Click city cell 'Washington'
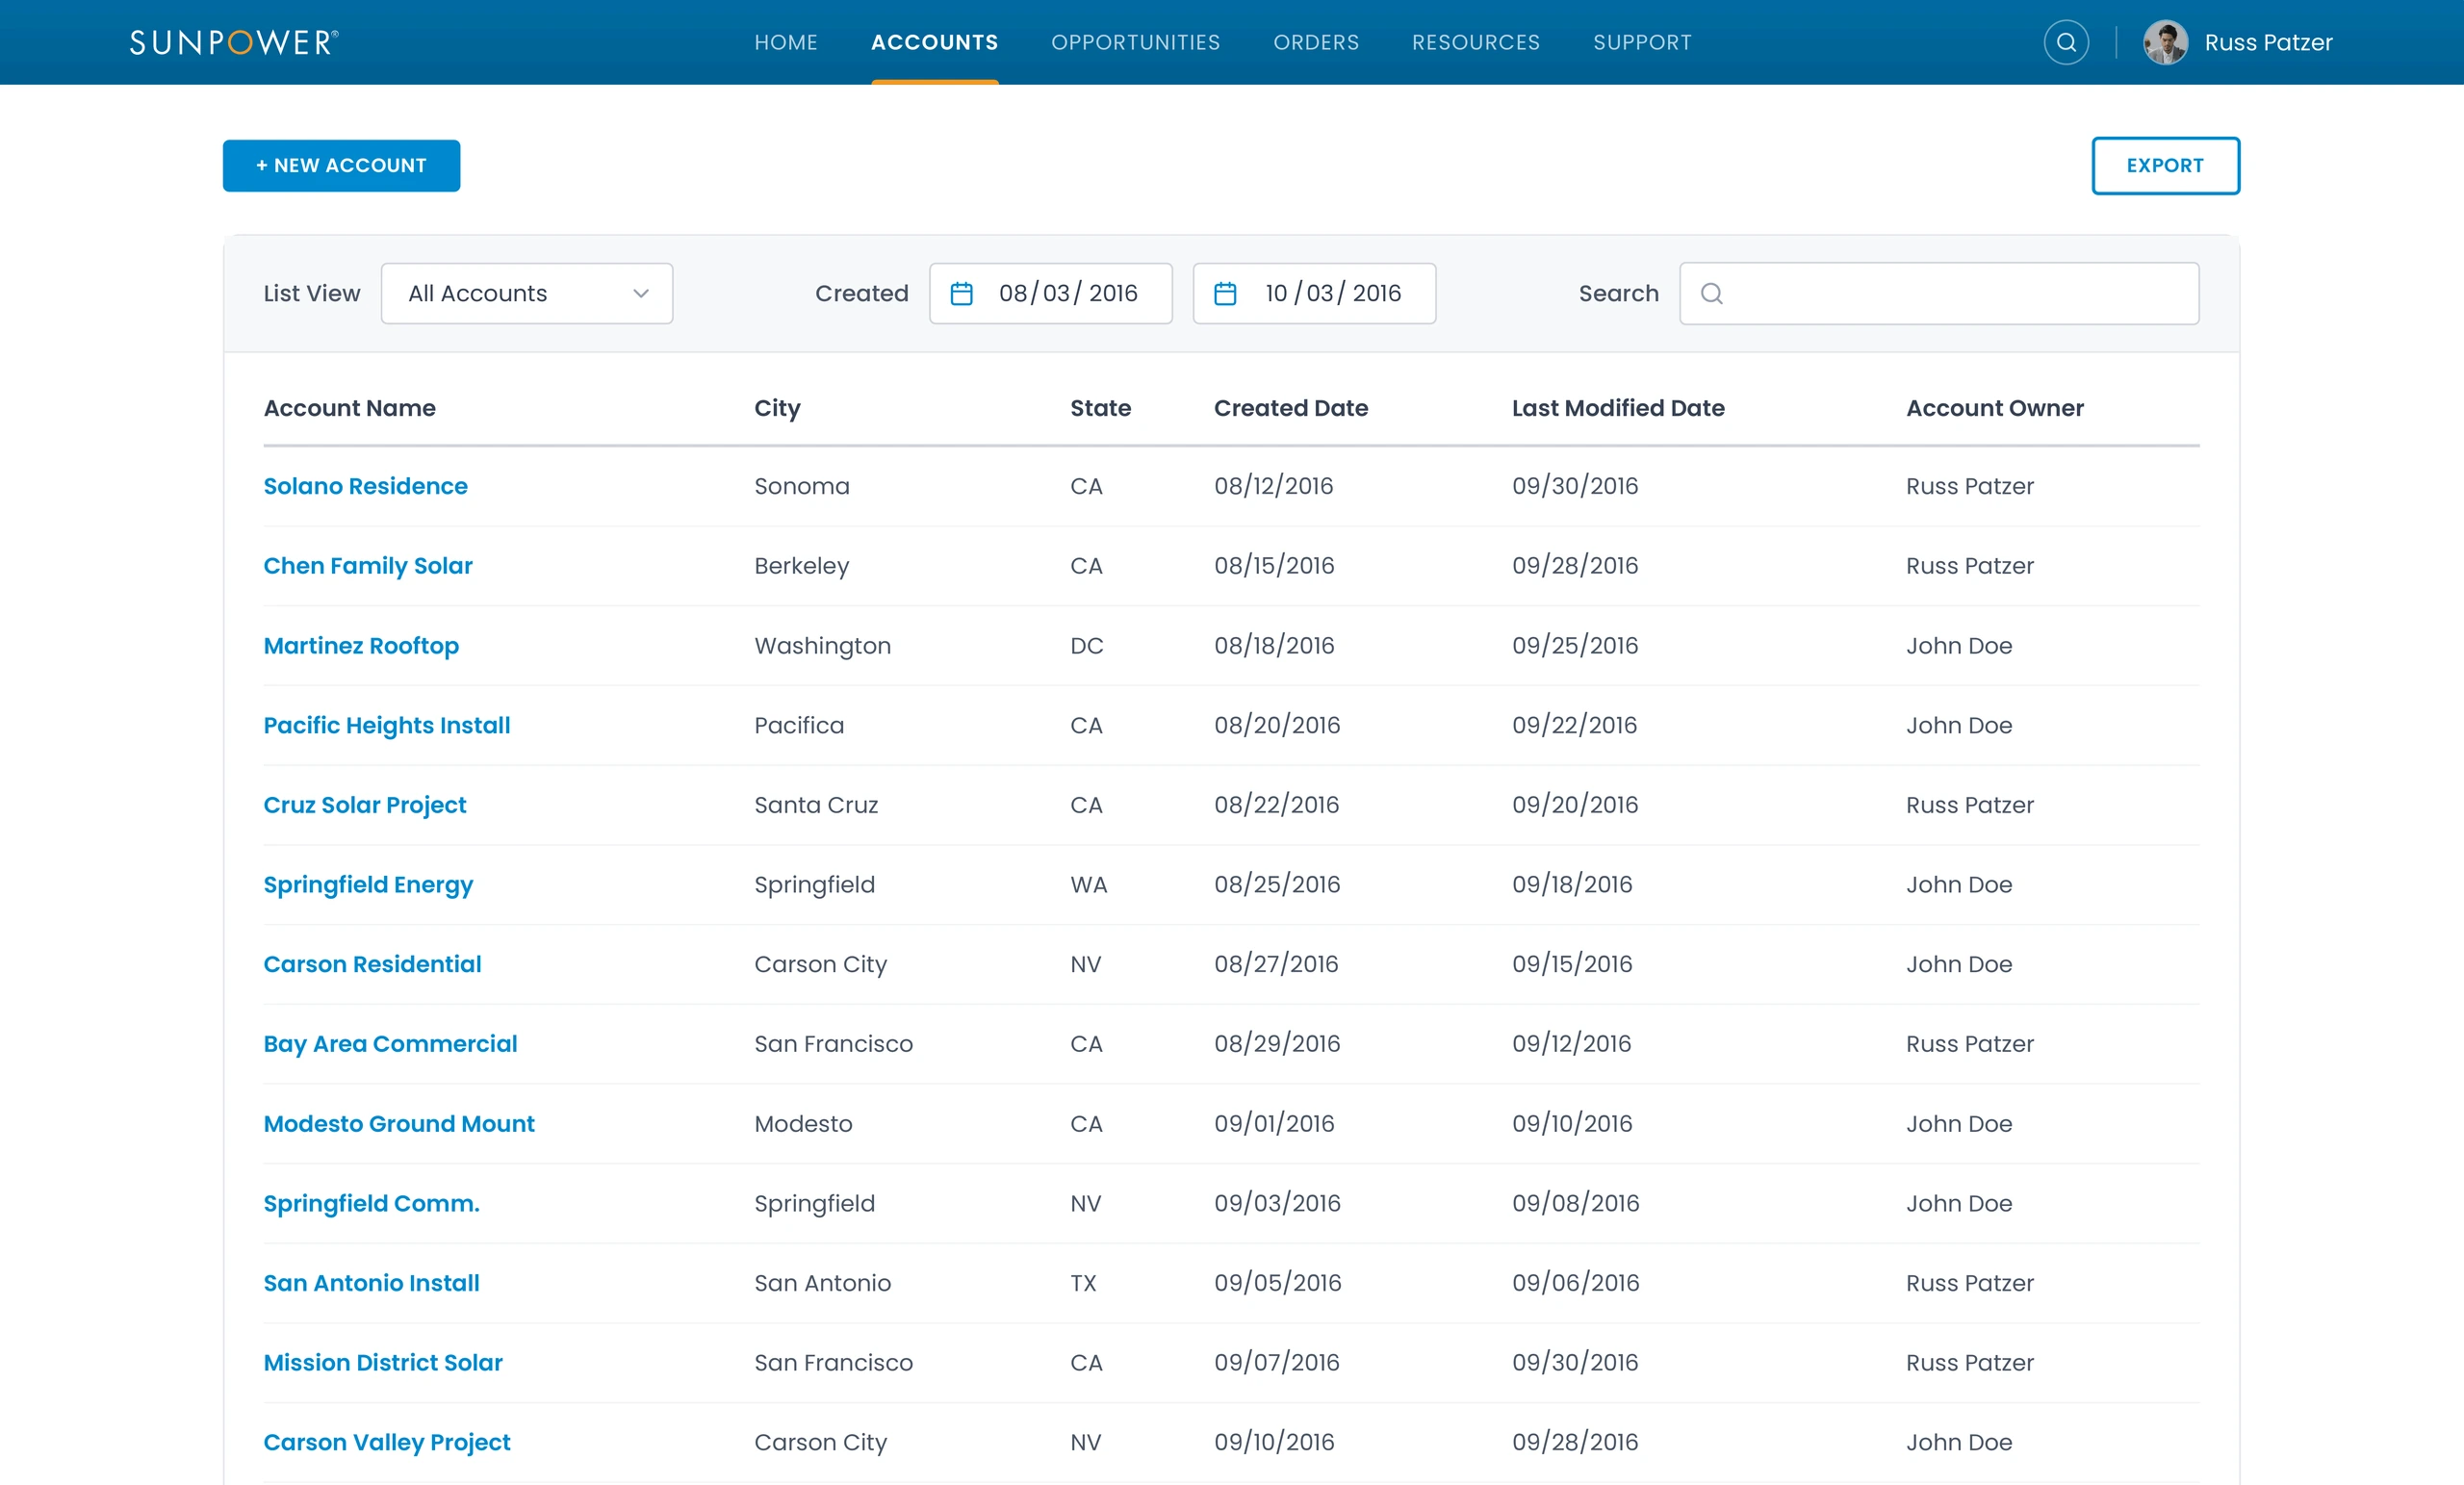 tap(822, 646)
